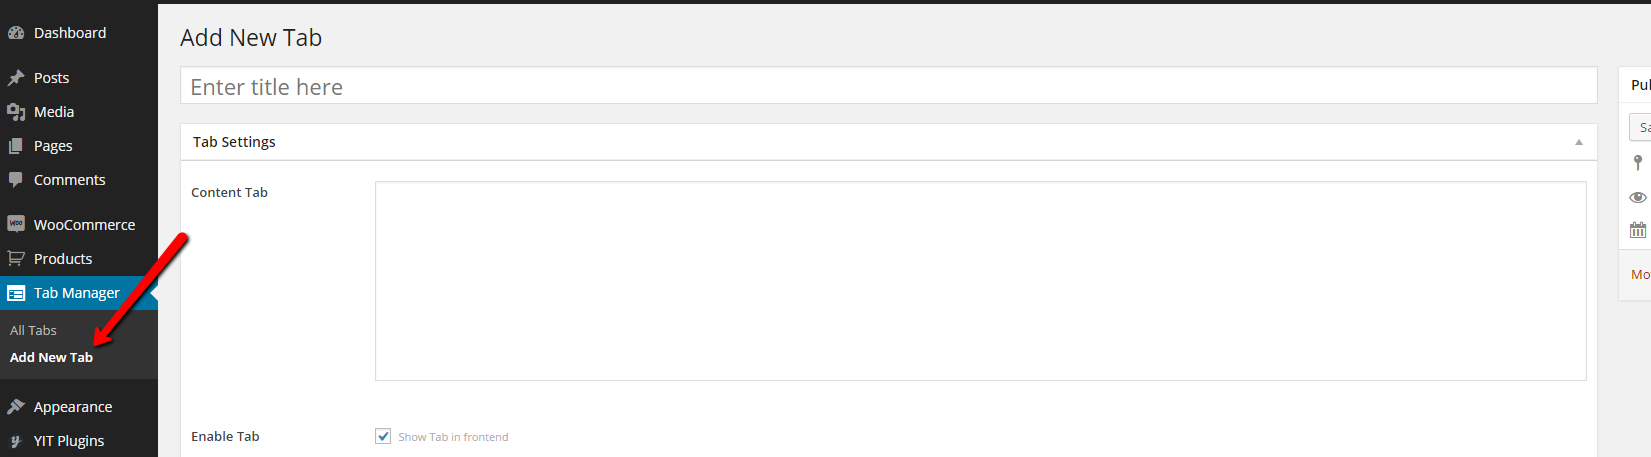This screenshot has height=457, width=1651.
Task: Select Add New Tab submenu item
Action: click(51, 357)
